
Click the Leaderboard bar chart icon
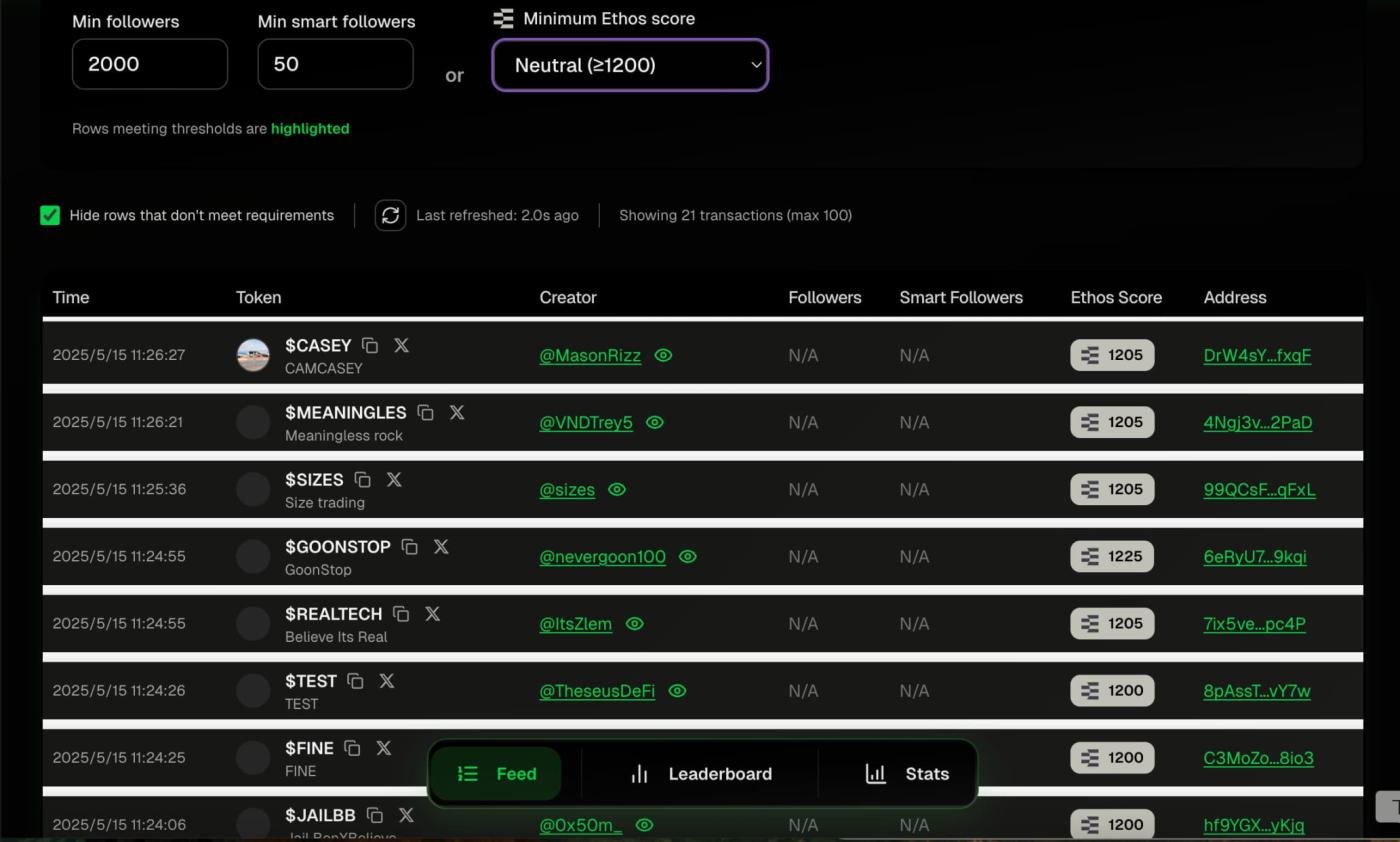coord(637,773)
